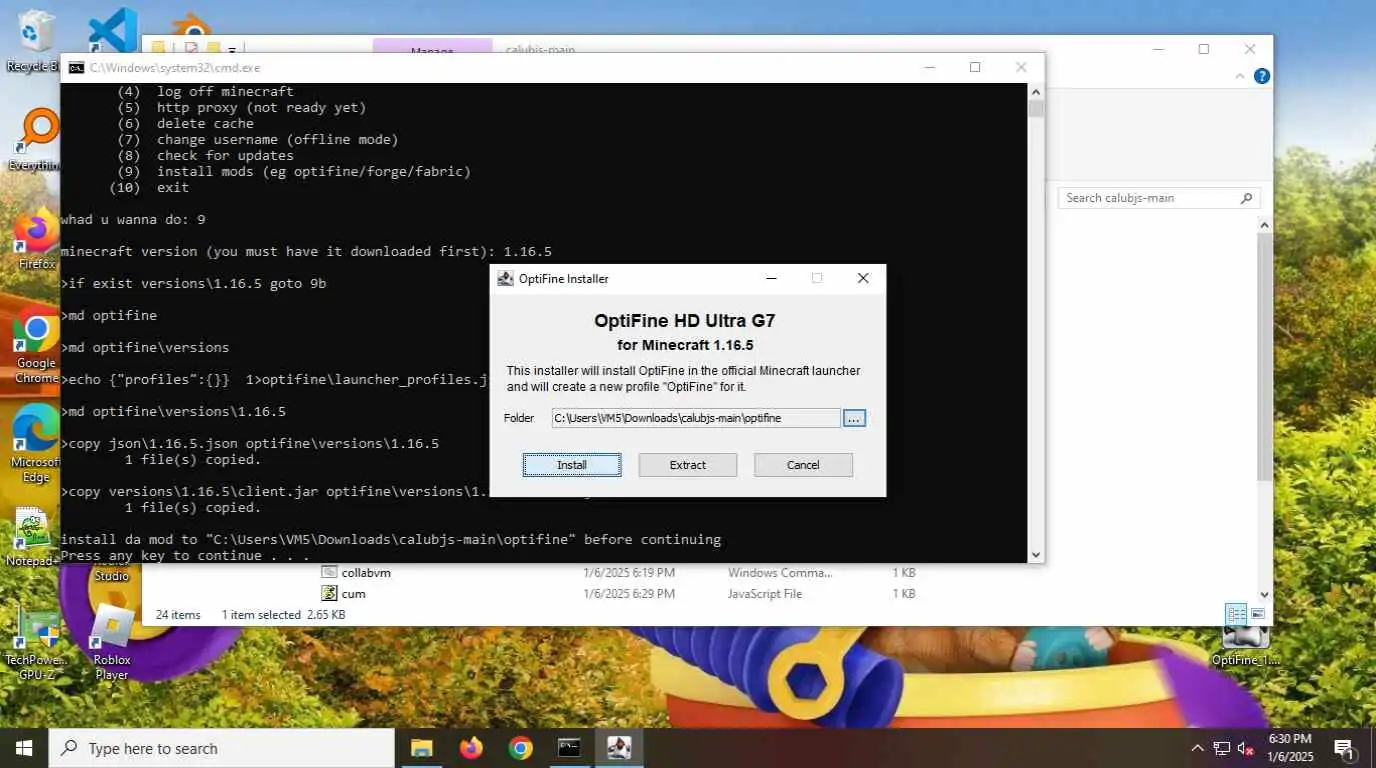Click the Explorer file list scroll down arrow
This screenshot has height=768, width=1376.
tap(1265, 594)
